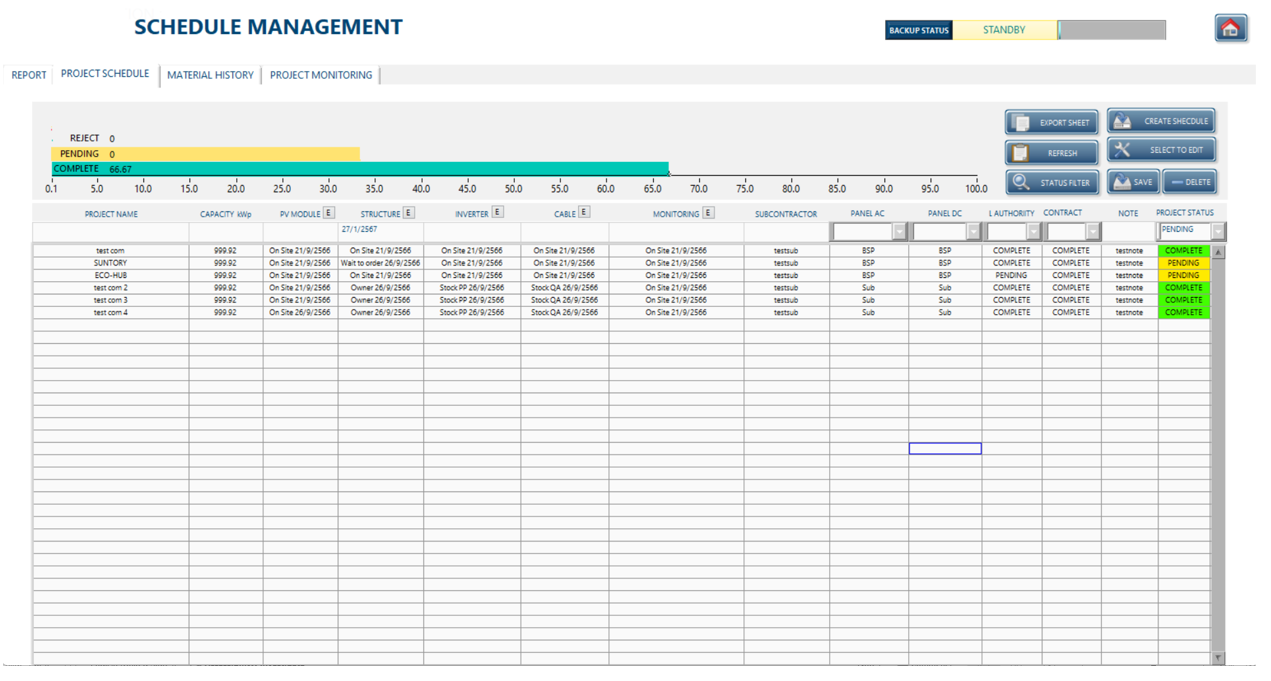Select the ECO-HUB project name cell
Image resolution: width=1271 pixels, height=681 pixels.
coord(111,275)
